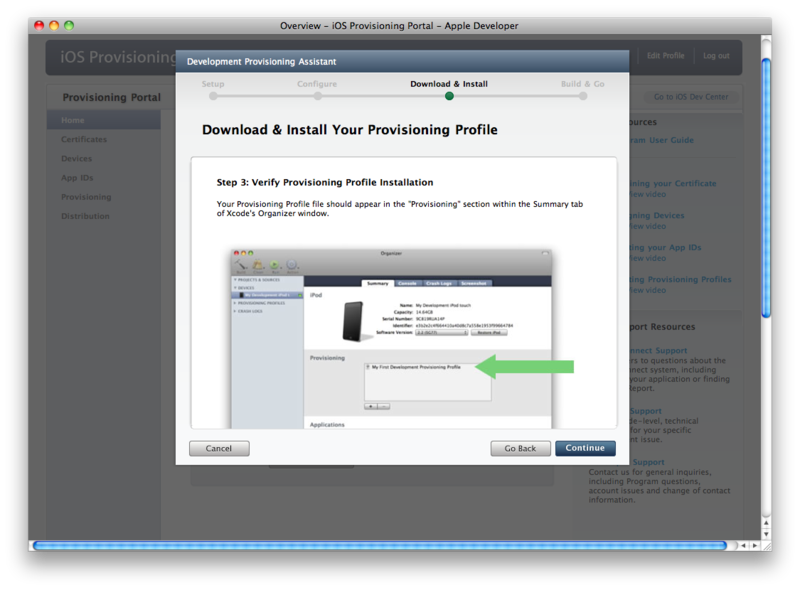The width and height of the screenshot is (800, 590).
Task: Open Certificates in the portal sidebar
Action: 84,139
